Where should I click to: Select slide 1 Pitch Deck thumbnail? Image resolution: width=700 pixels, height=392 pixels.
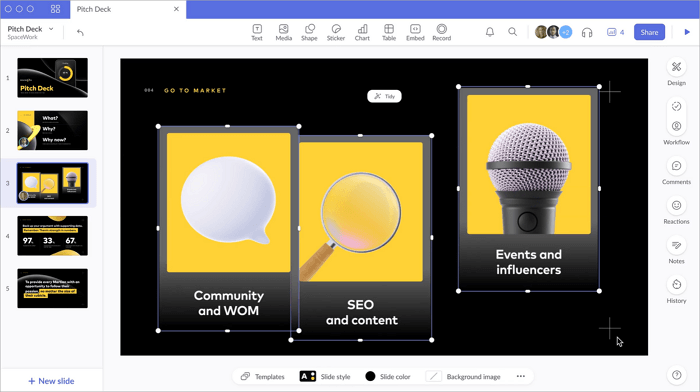(53, 78)
